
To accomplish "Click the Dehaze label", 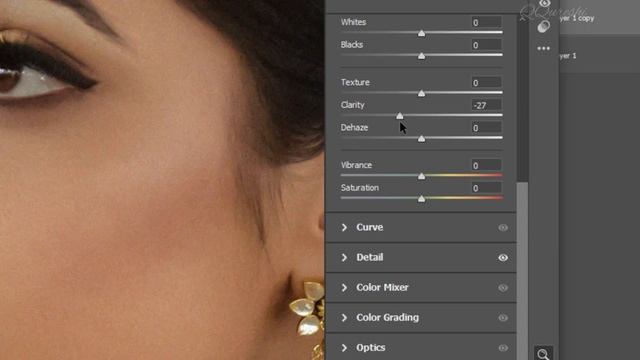I will pos(354,128).
